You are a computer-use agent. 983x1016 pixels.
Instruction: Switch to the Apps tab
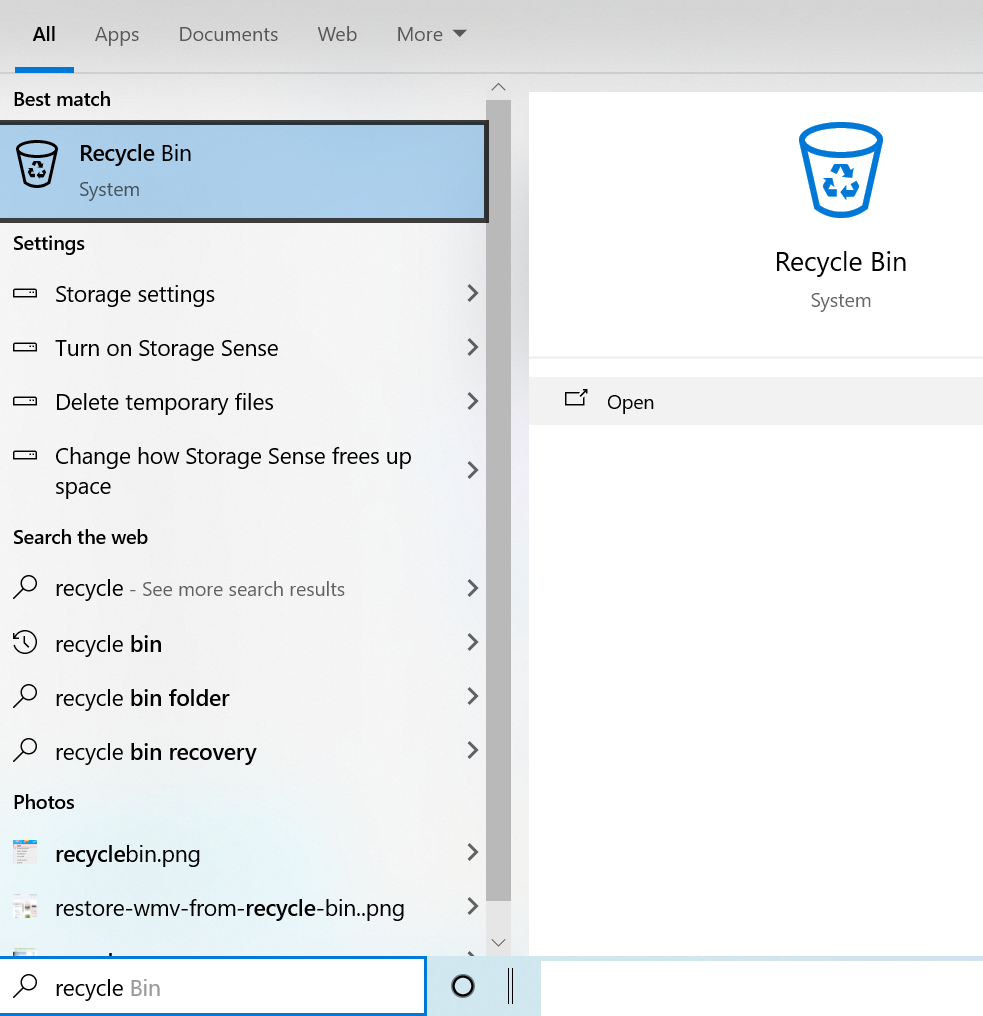click(117, 34)
